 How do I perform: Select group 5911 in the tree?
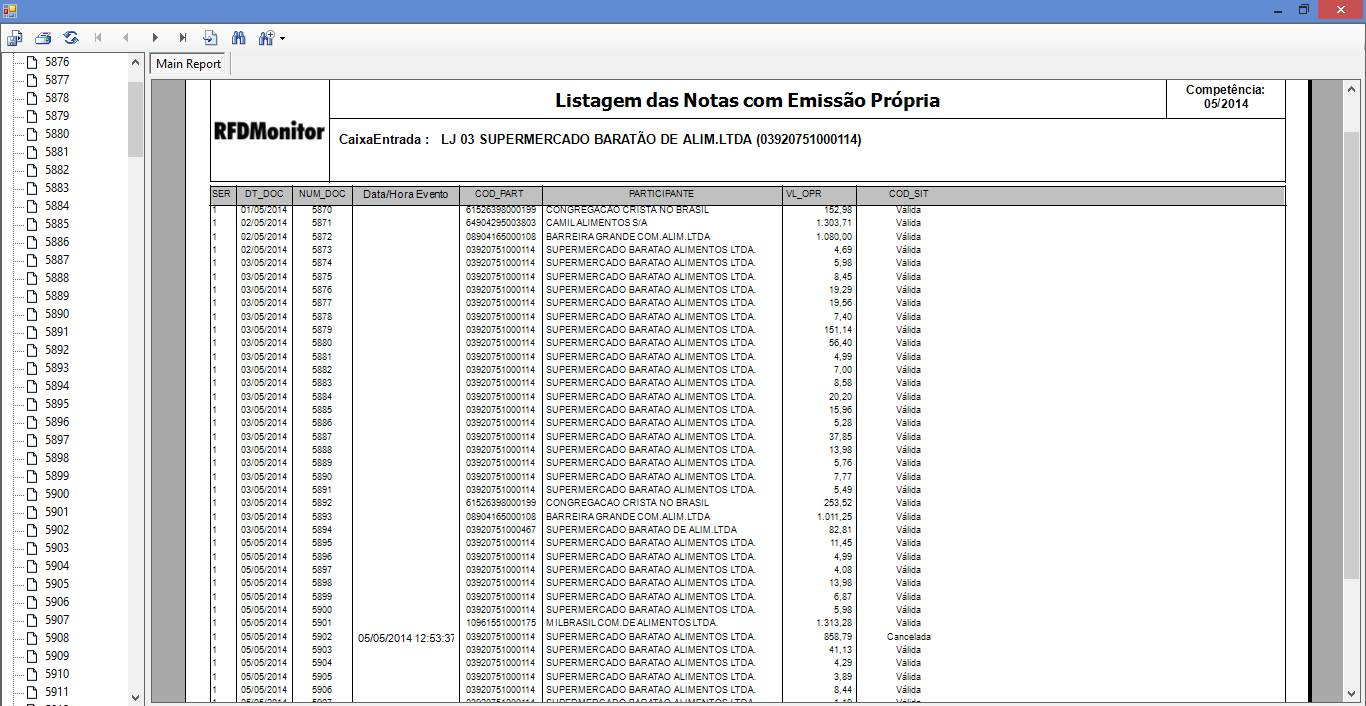point(57,692)
